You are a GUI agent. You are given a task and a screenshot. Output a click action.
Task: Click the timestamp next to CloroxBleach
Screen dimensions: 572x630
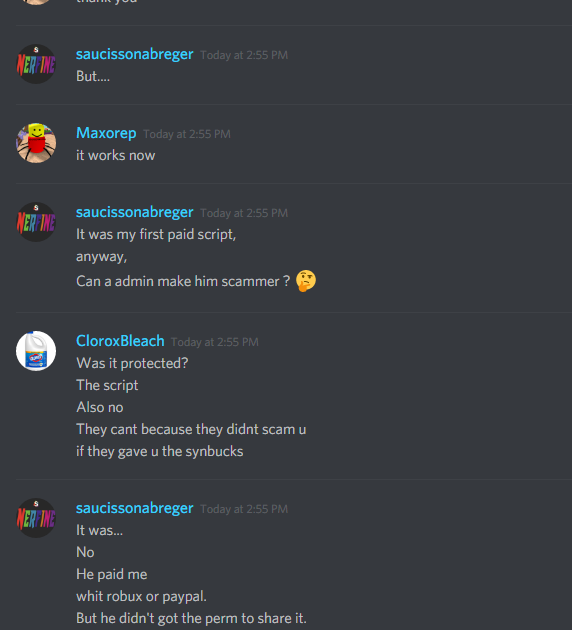tap(214, 342)
